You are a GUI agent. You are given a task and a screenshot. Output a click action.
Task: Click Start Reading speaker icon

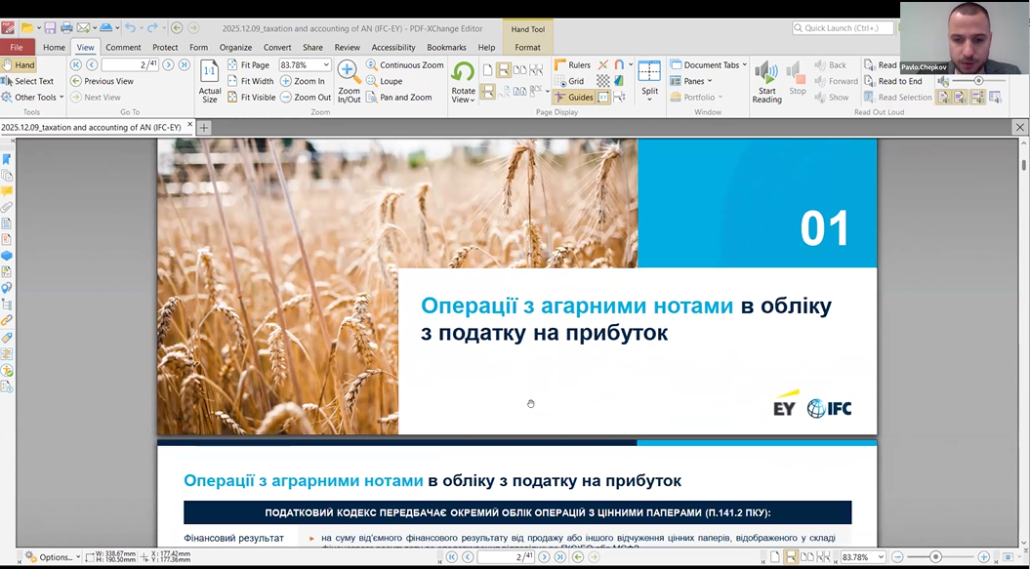[x=767, y=73]
